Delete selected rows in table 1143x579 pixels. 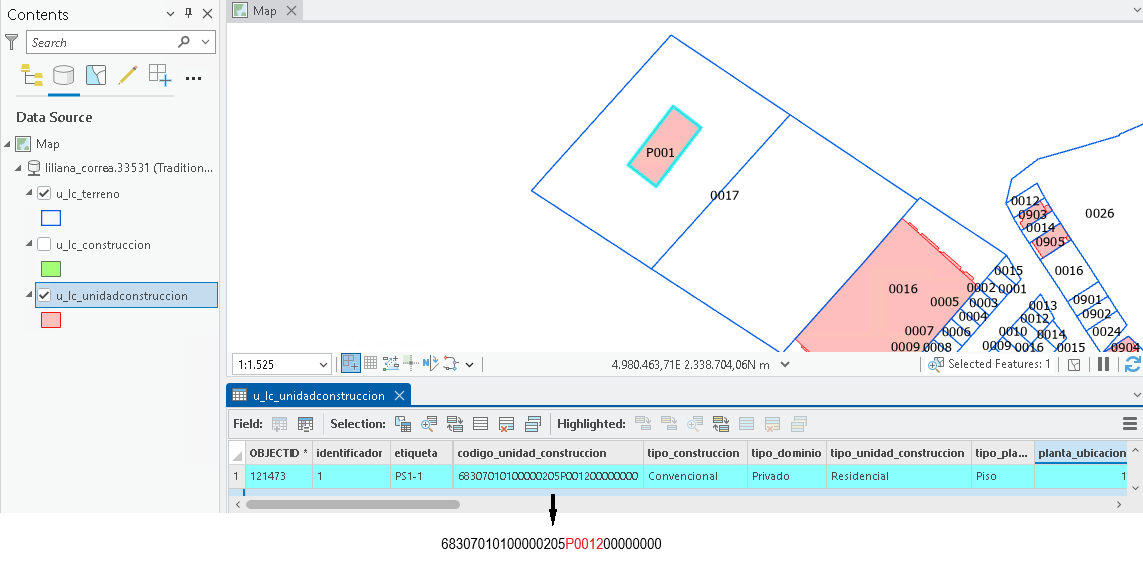point(507,424)
